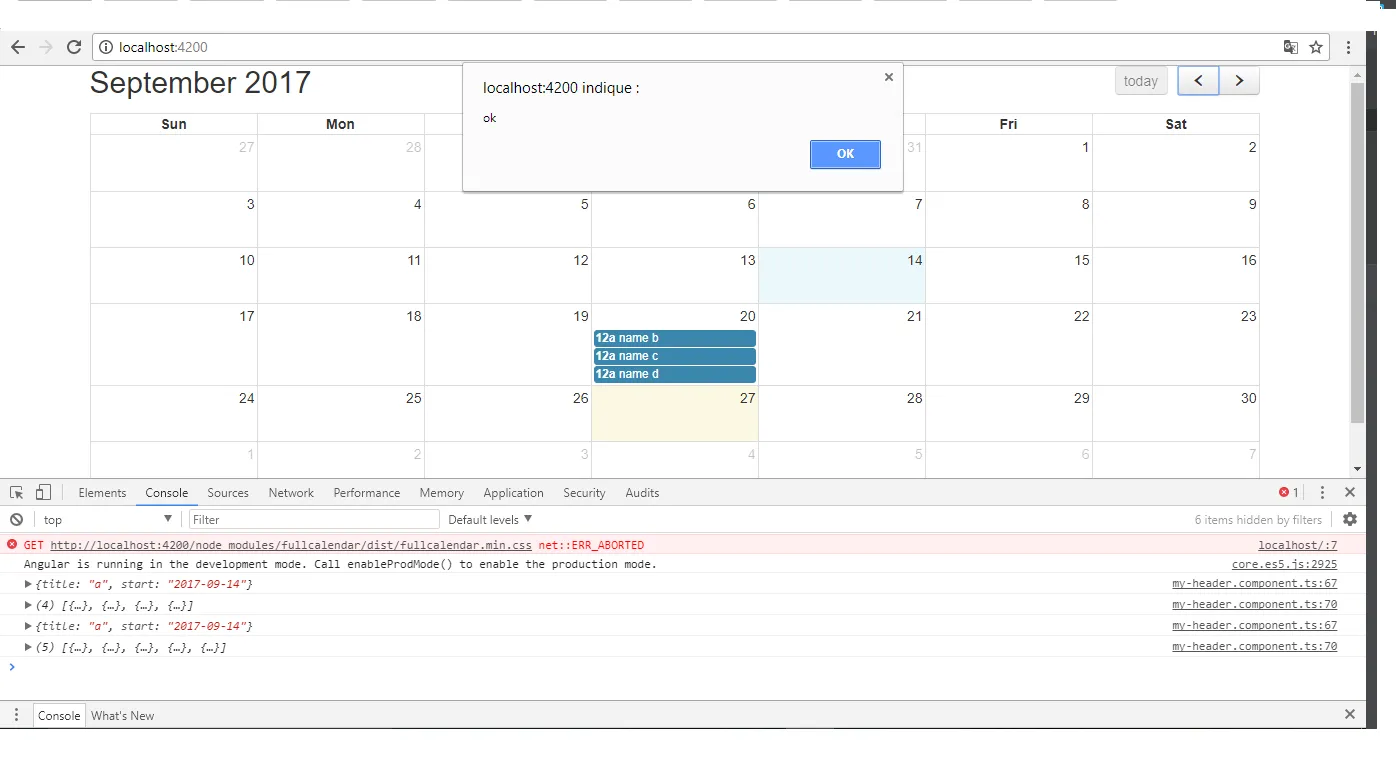Select the What's New drawer tab
Viewport: 1396px width, 760px height.
(123, 715)
